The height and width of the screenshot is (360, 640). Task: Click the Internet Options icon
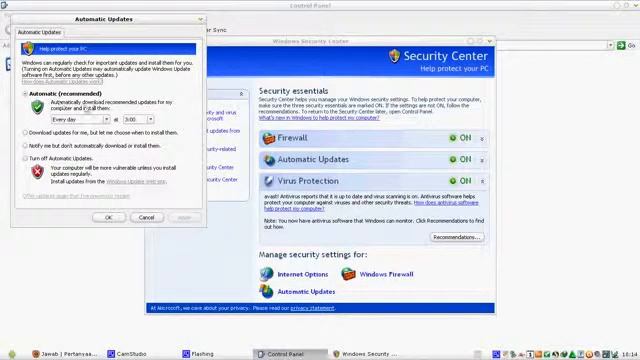tap(267, 274)
